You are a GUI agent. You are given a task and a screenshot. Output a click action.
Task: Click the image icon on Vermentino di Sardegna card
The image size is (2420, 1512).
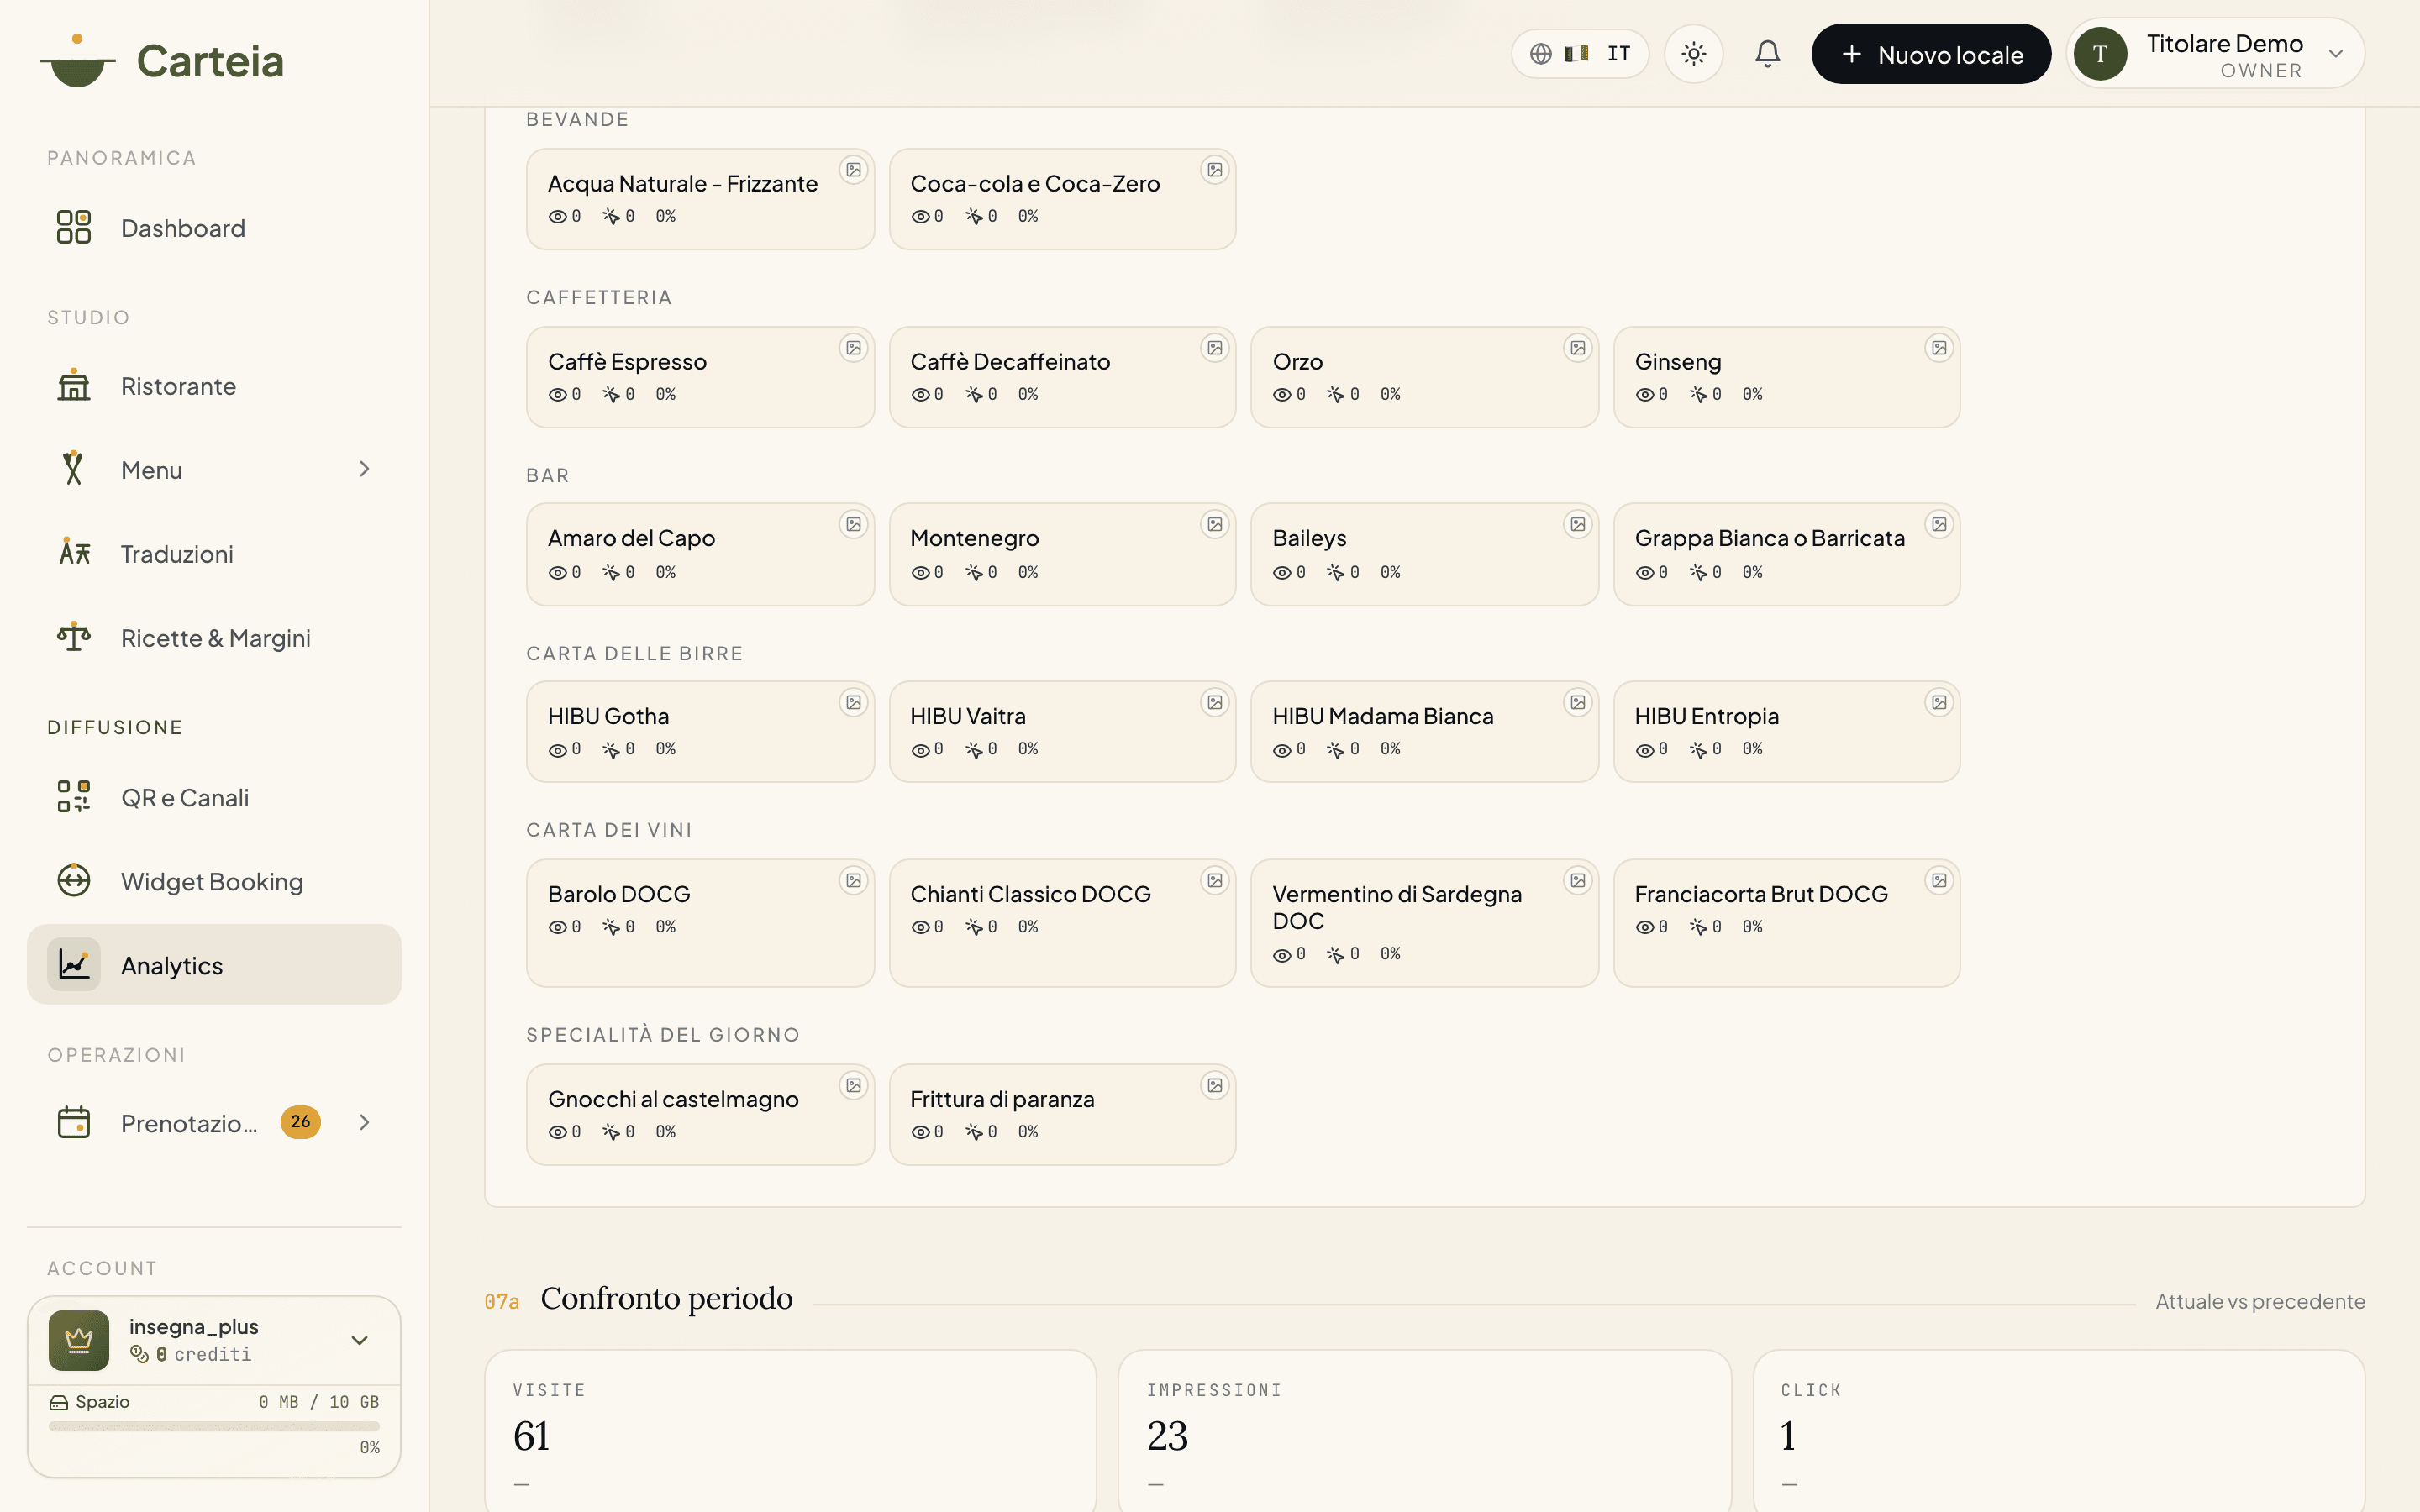[1578, 880]
